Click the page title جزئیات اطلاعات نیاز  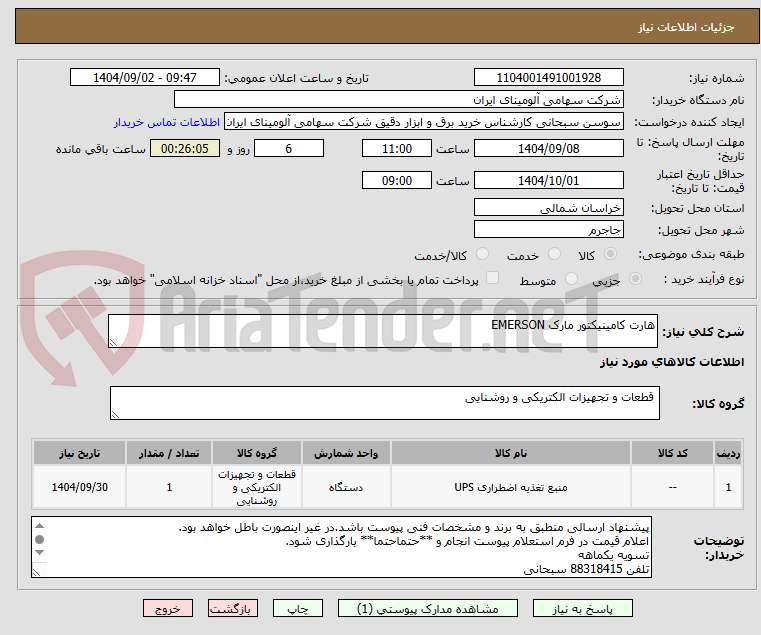(686, 27)
